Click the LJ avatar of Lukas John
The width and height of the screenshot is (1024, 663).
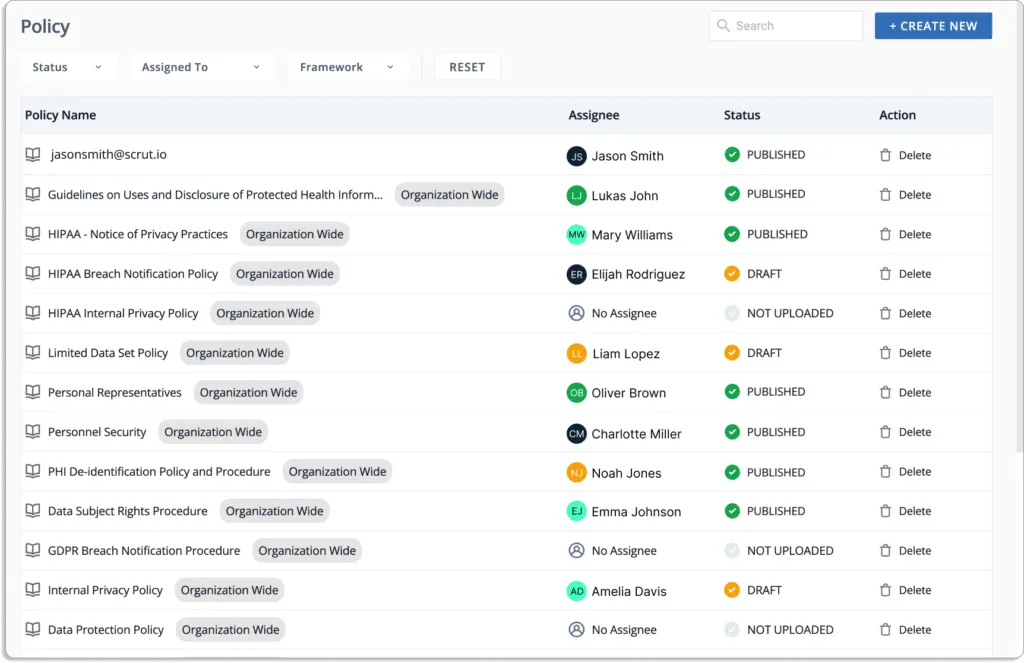coord(577,195)
